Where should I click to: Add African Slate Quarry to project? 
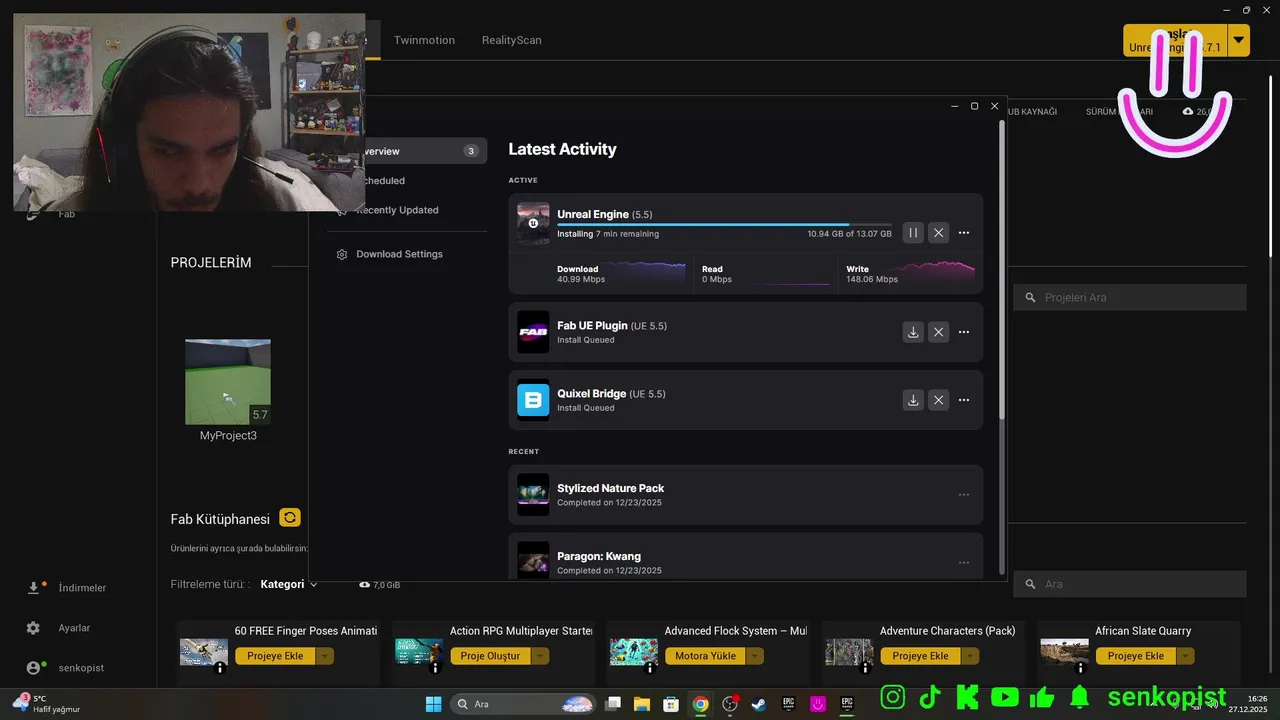point(1135,656)
